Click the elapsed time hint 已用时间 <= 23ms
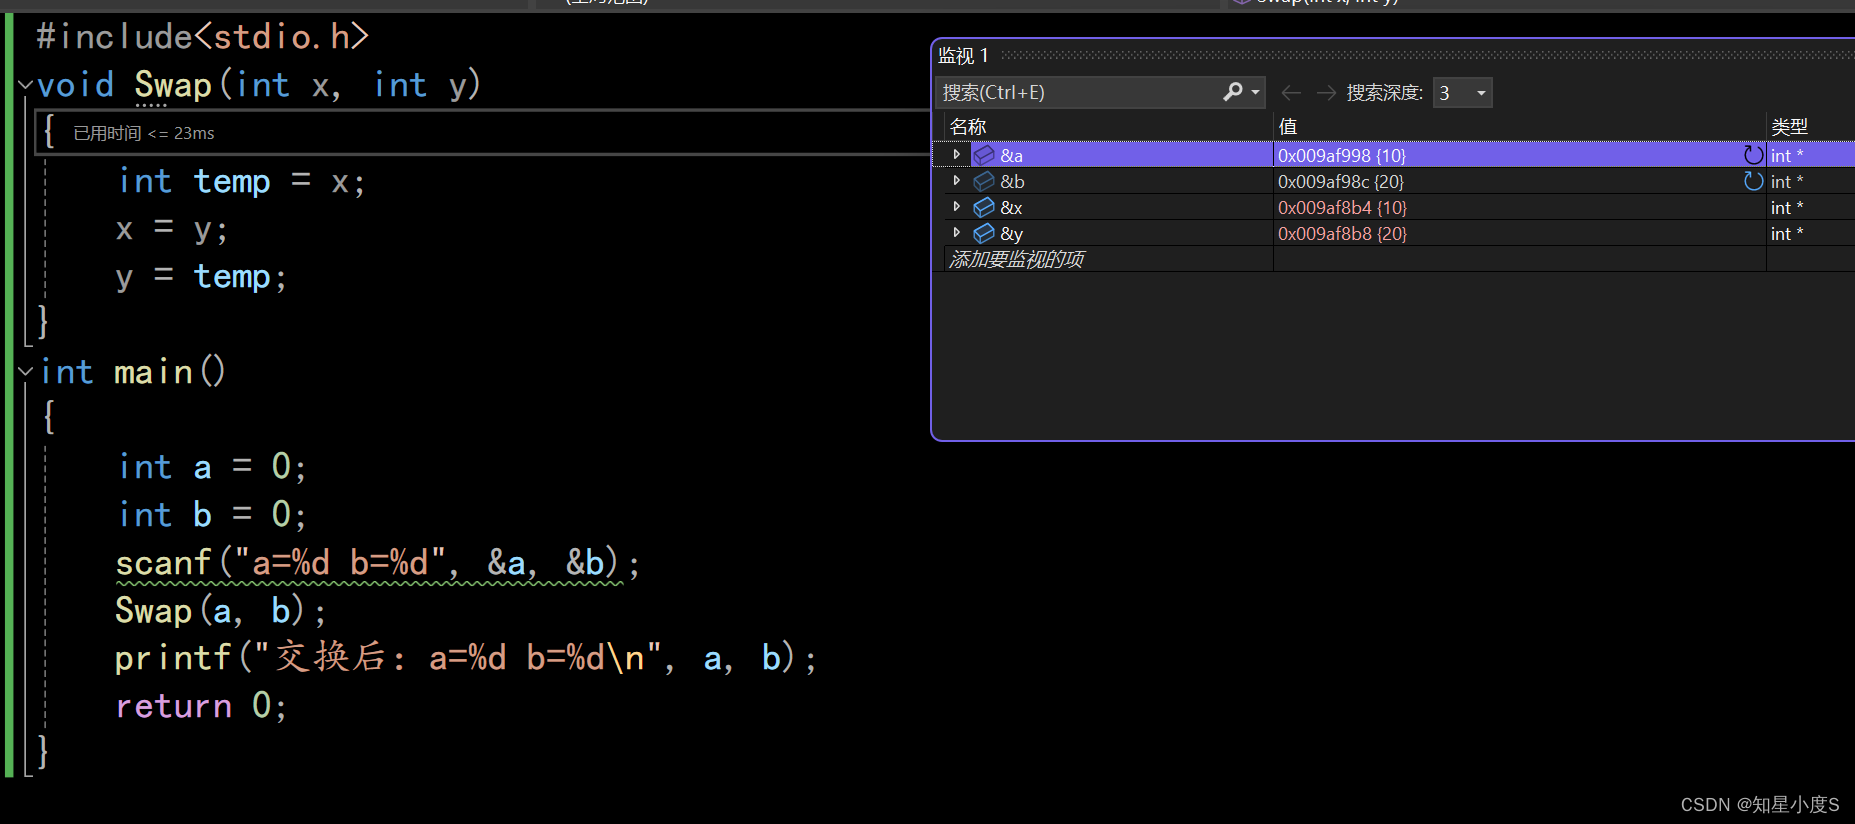Viewport: 1855px width, 824px height. [x=144, y=133]
